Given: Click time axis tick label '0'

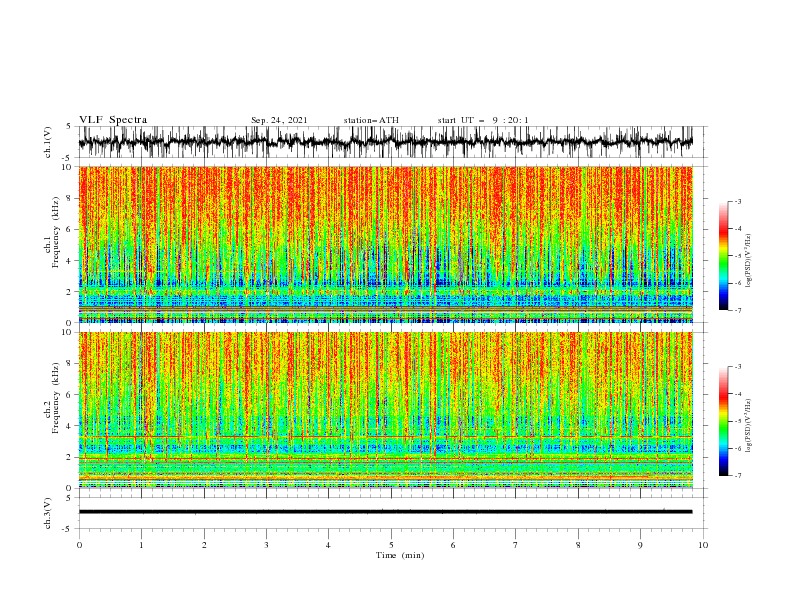Looking at the screenshot, I should [79, 545].
